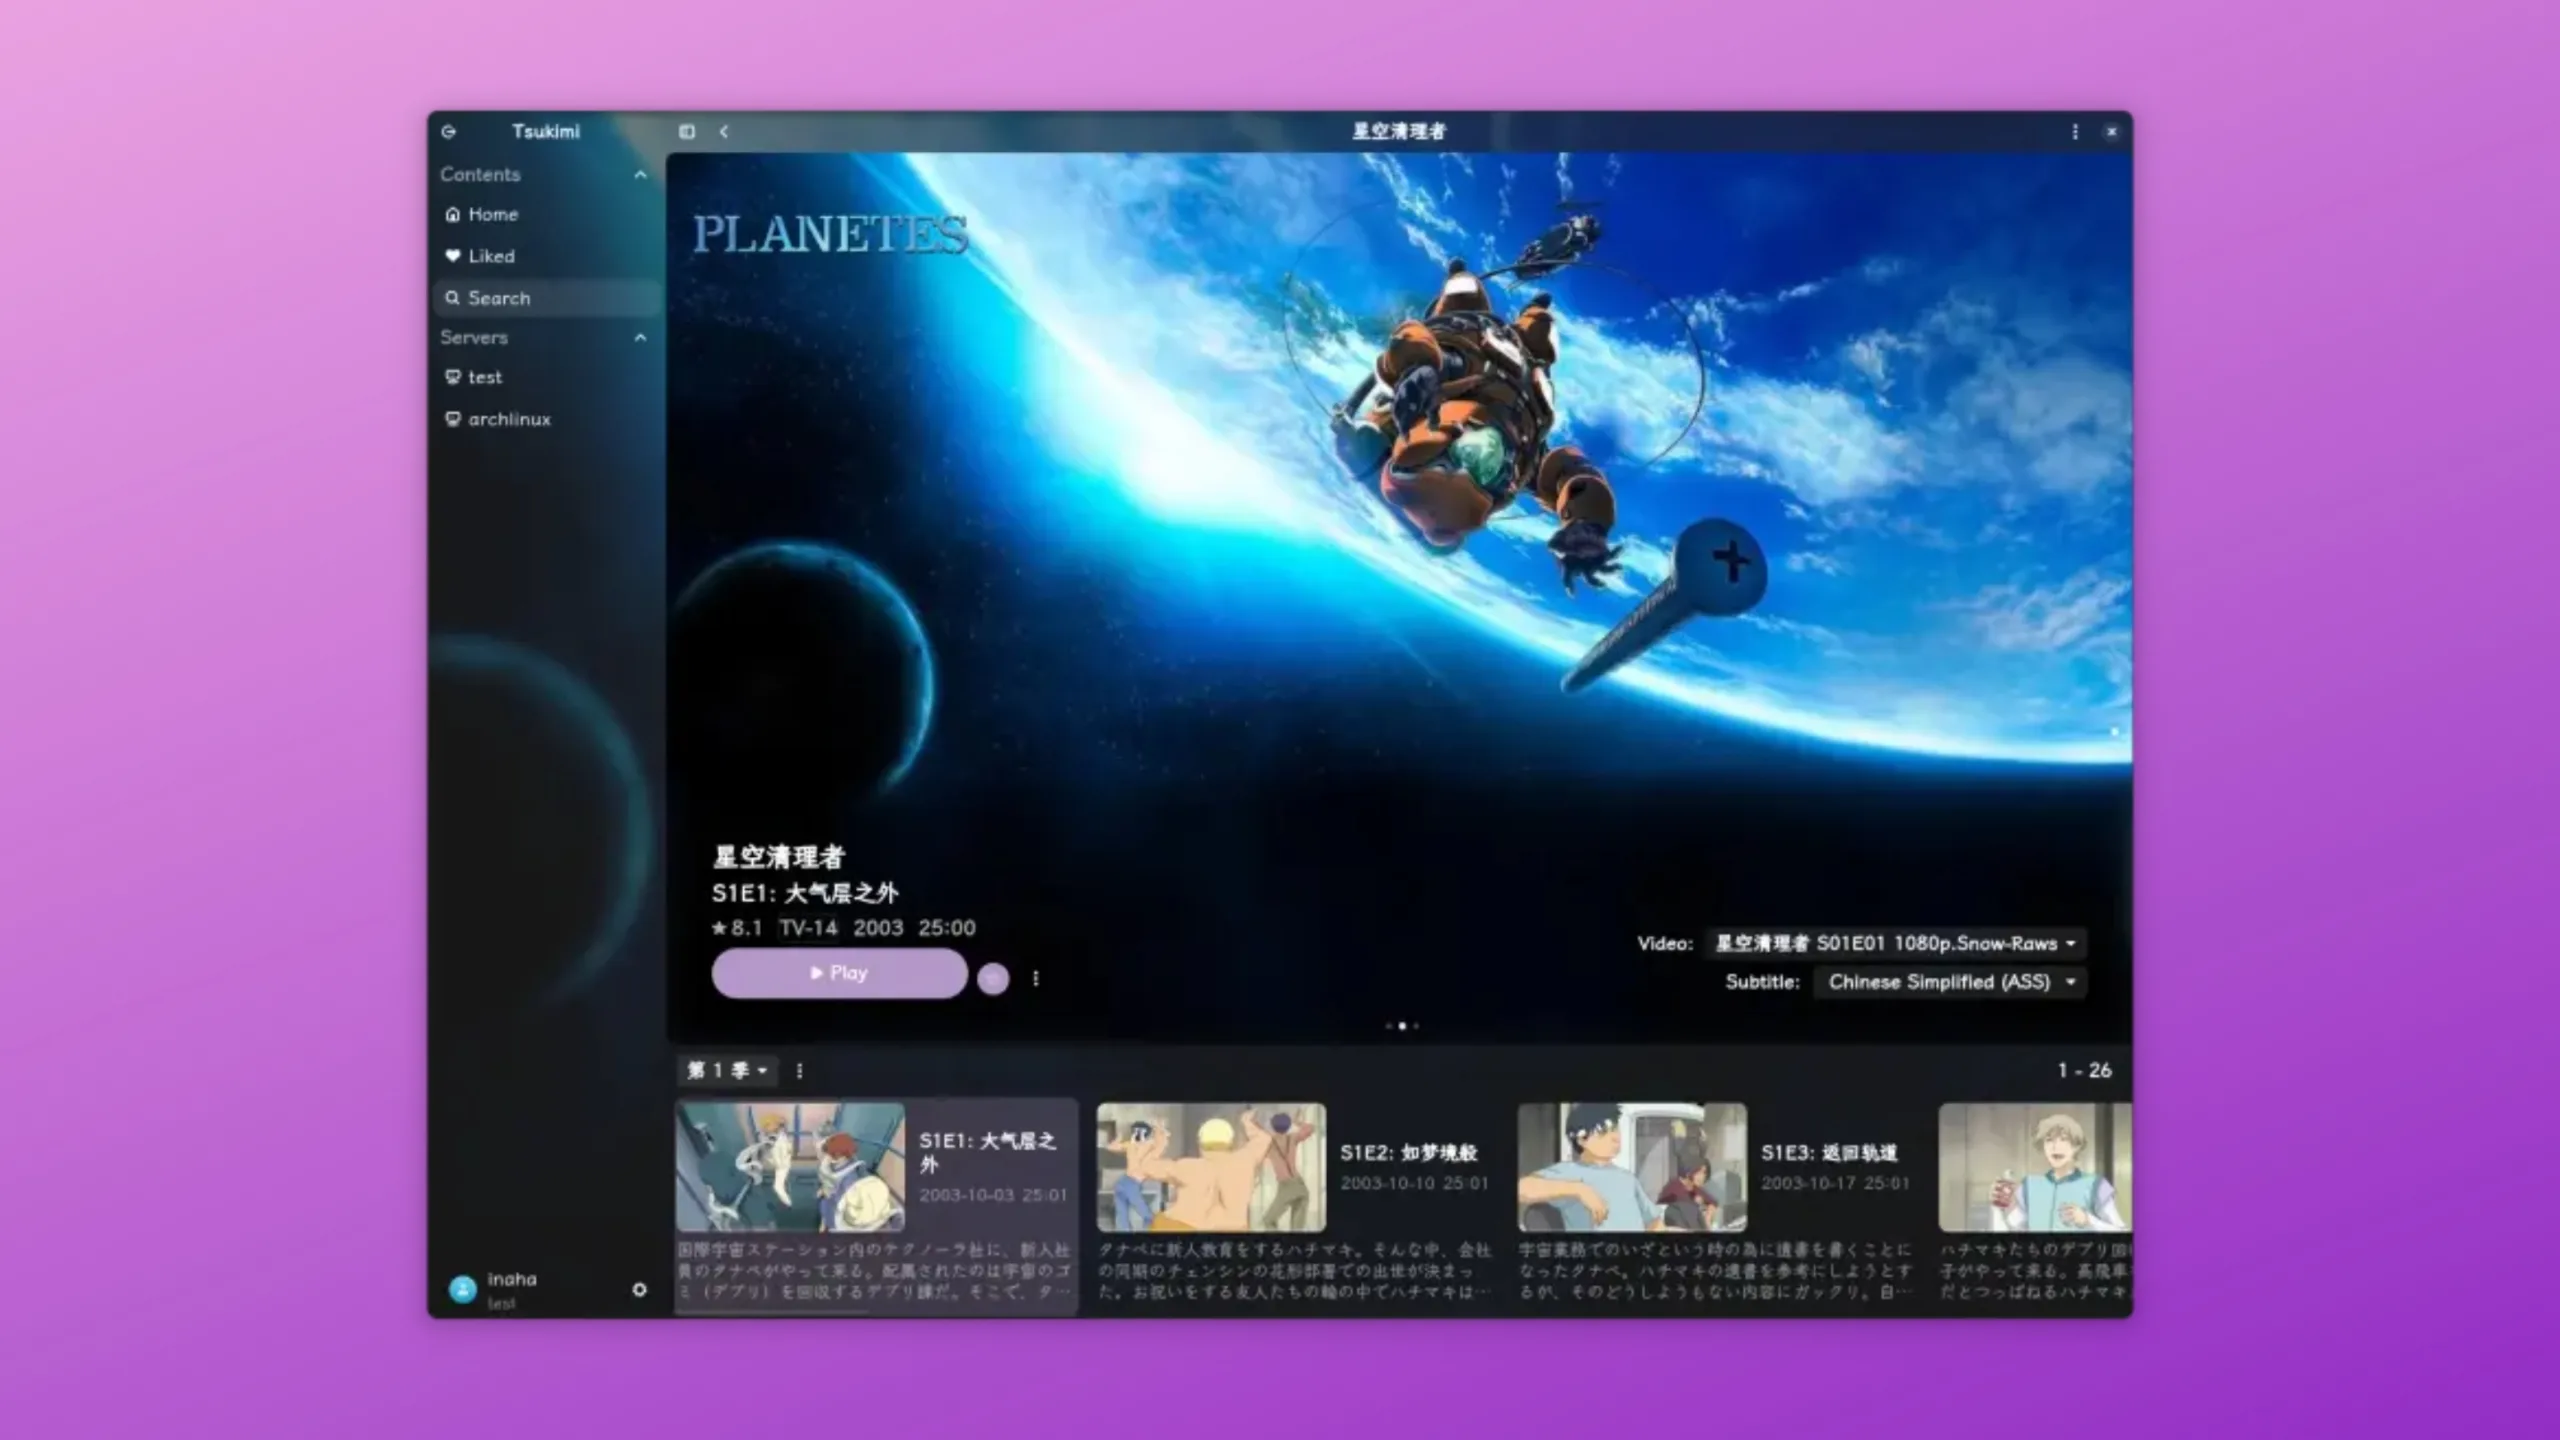
Task: Click the Play button
Action: [x=839, y=973]
